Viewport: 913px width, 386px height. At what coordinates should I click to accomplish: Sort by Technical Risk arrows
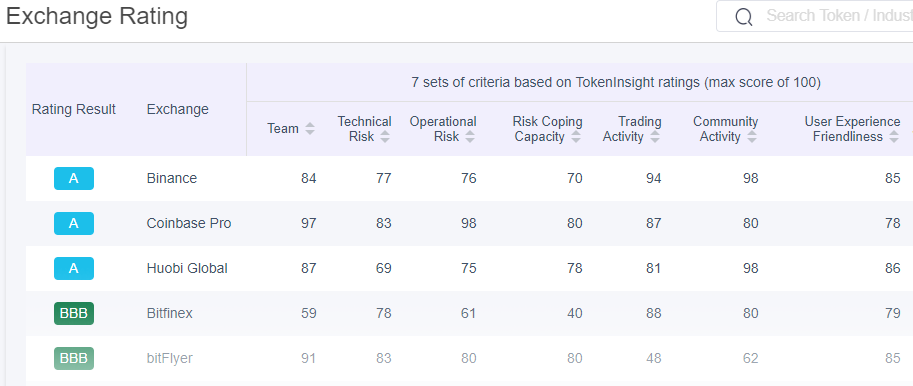click(384, 137)
